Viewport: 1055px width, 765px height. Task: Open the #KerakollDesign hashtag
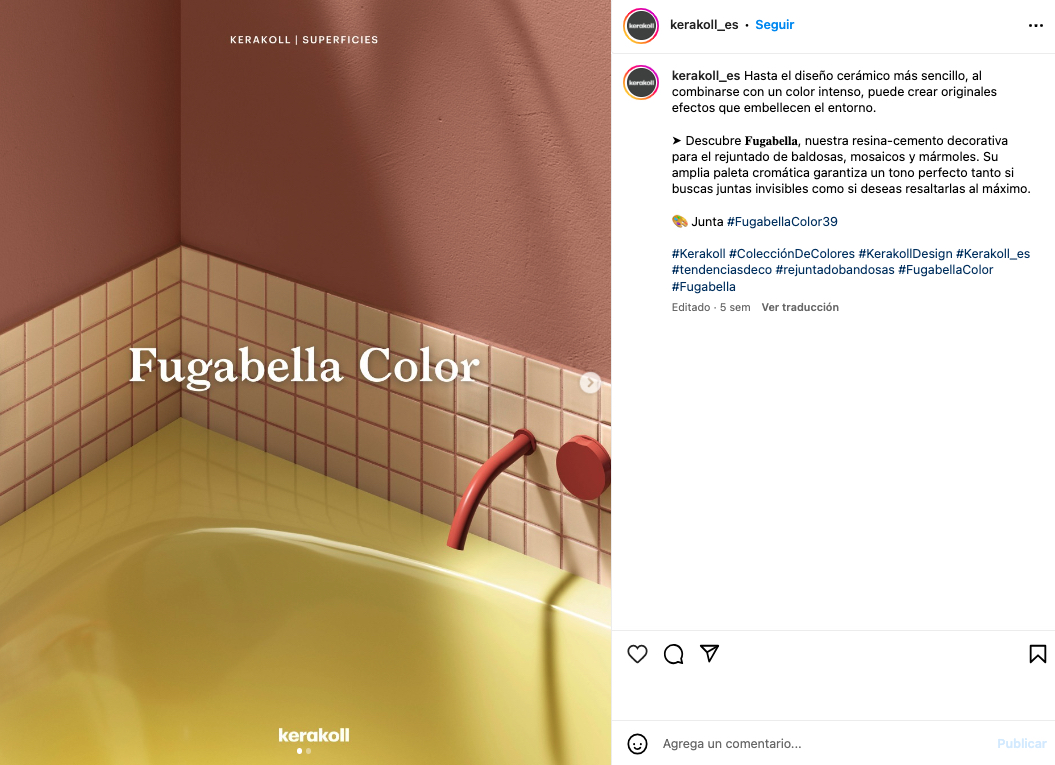coord(905,254)
